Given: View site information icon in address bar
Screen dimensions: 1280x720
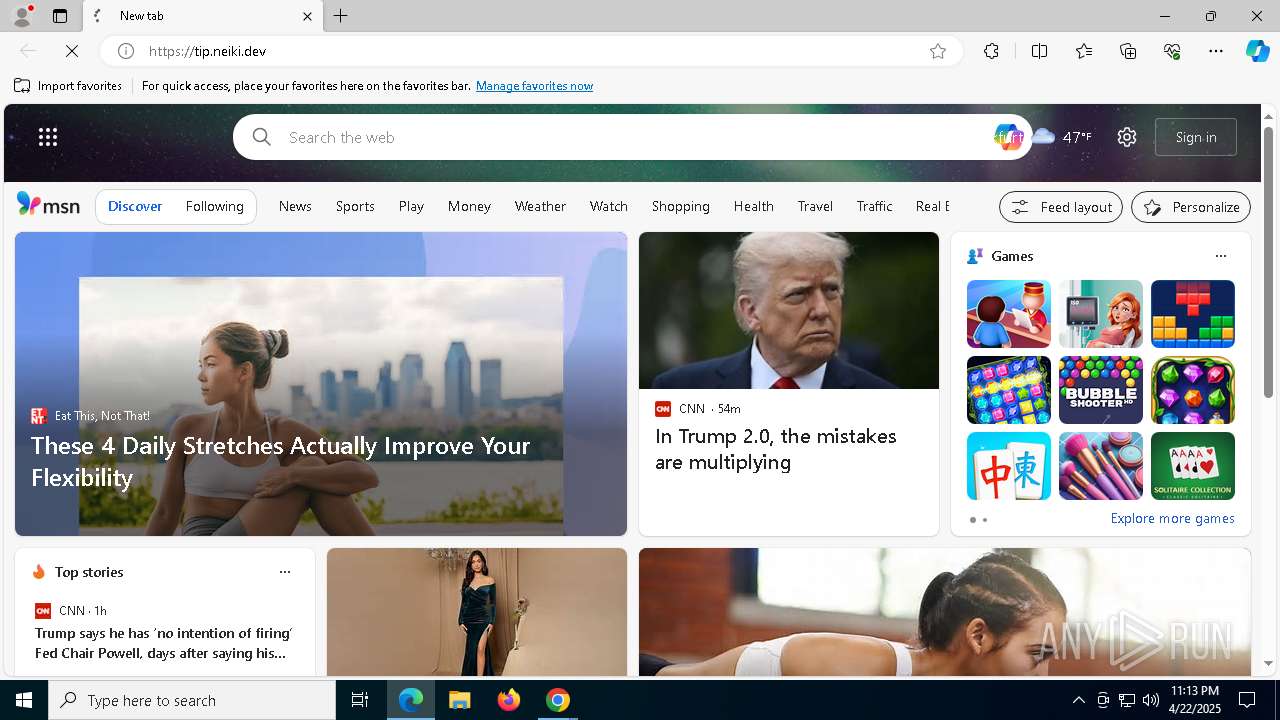Looking at the screenshot, I should click(x=126, y=51).
